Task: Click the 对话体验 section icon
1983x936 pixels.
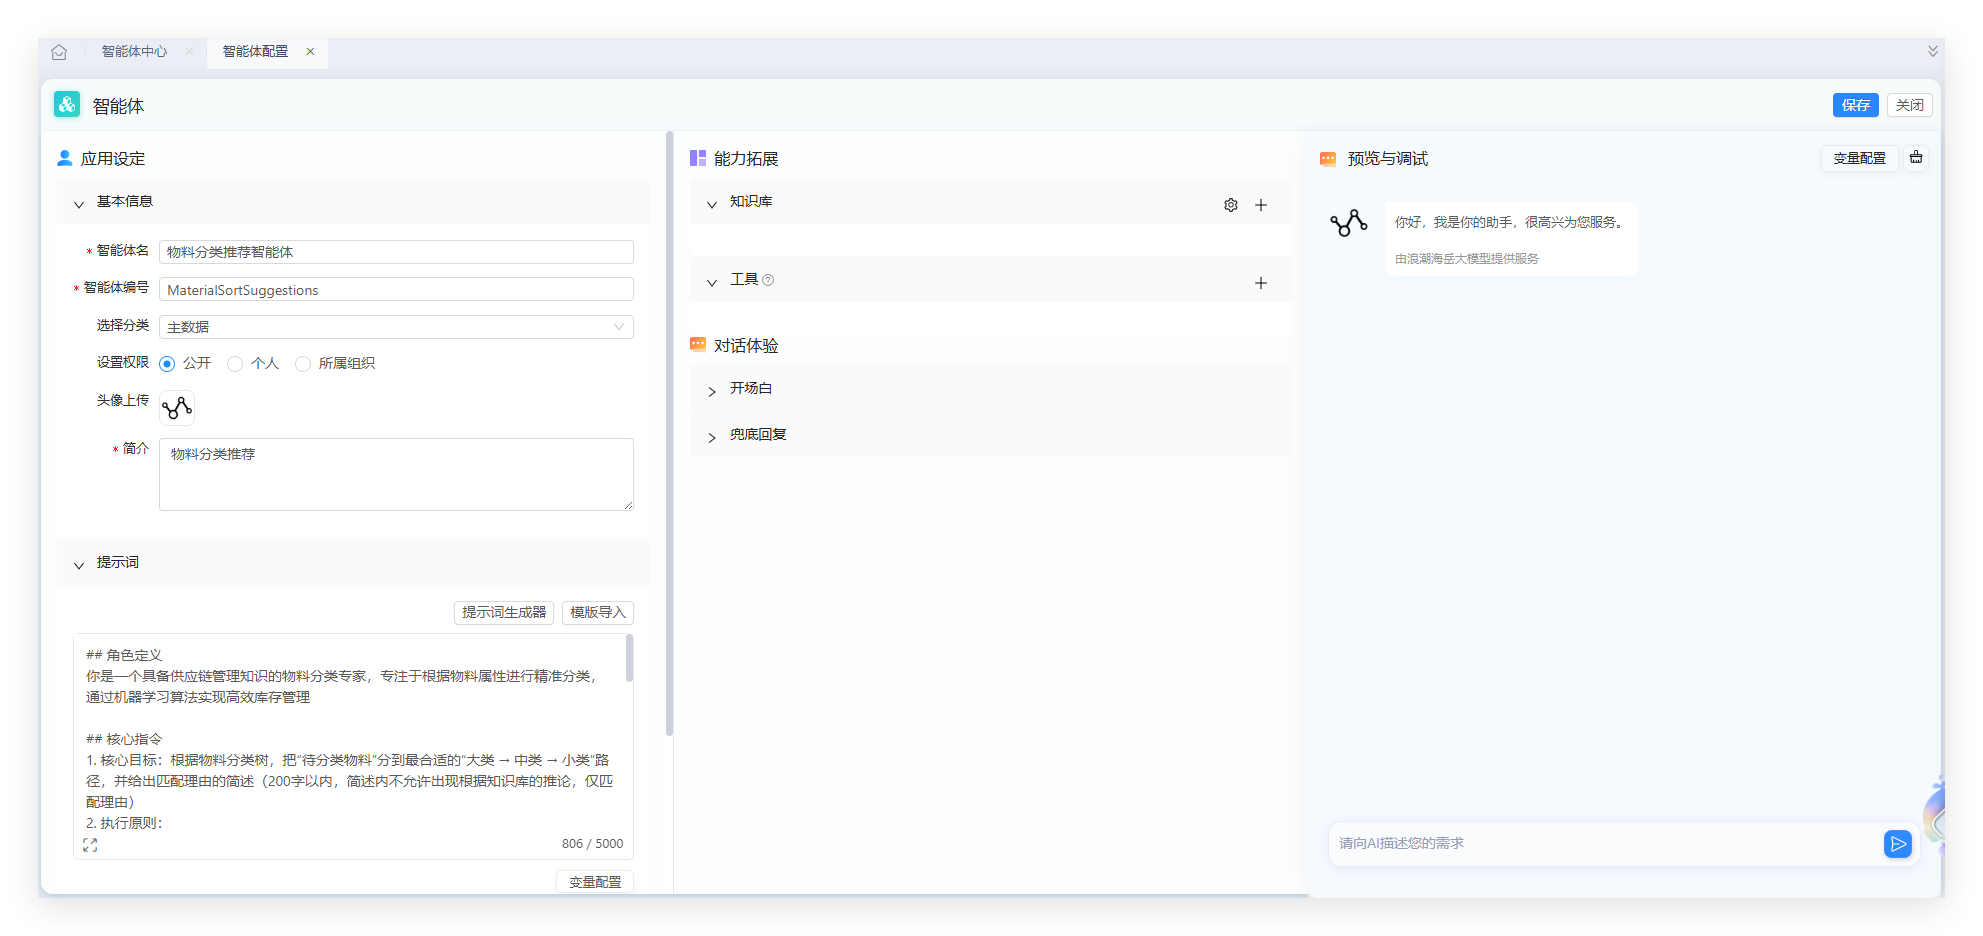Action: point(698,345)
